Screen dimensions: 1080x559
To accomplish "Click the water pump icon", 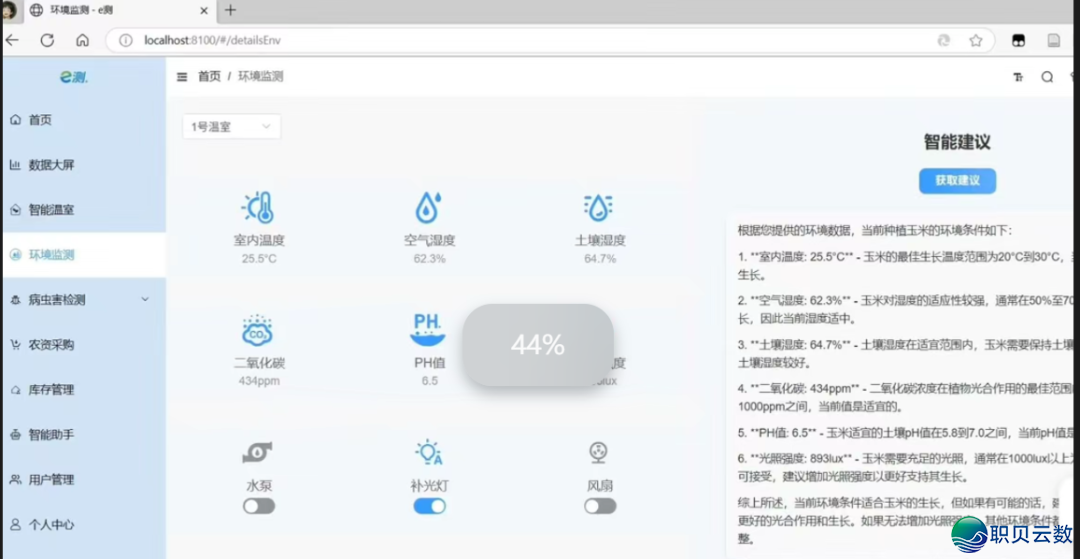I will click(x=258, y=453).
